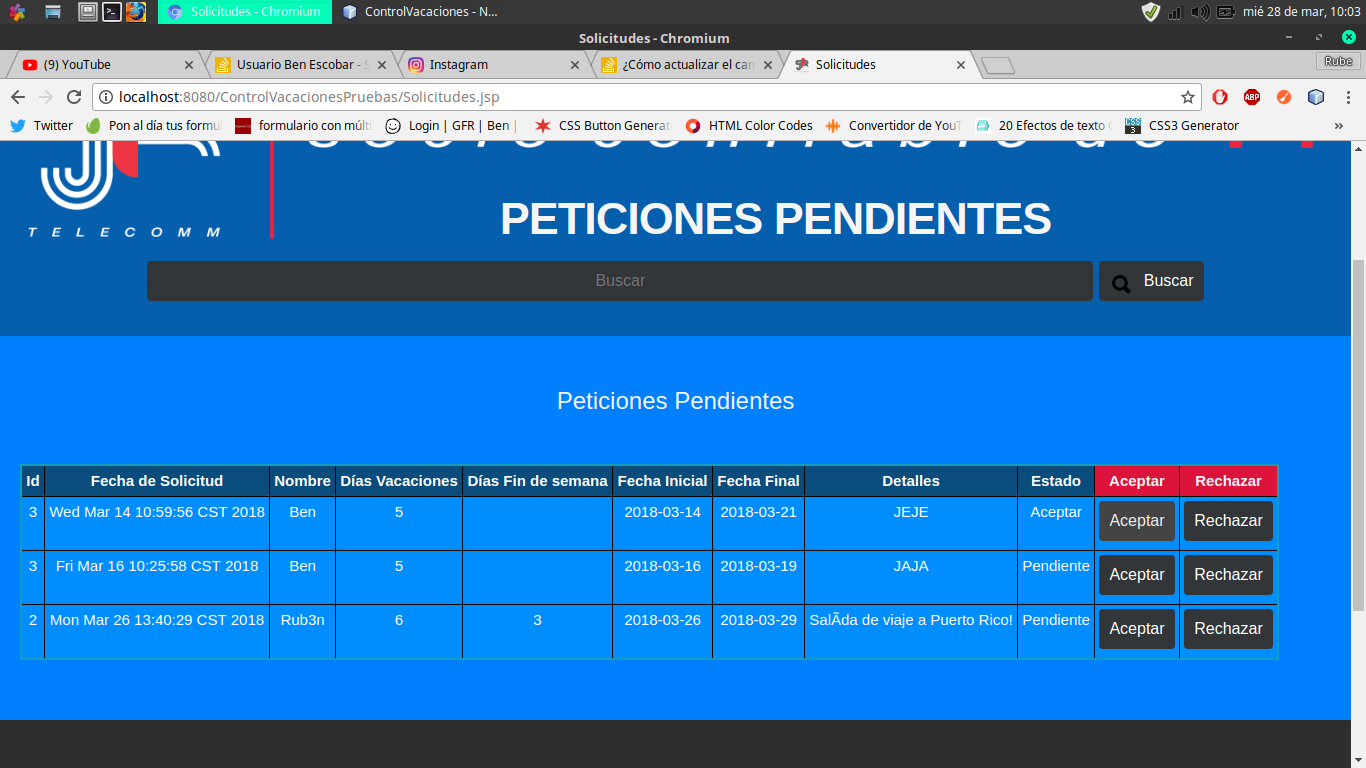
Task: Open the orange pencil extension icon
Action: [1284, 97]
